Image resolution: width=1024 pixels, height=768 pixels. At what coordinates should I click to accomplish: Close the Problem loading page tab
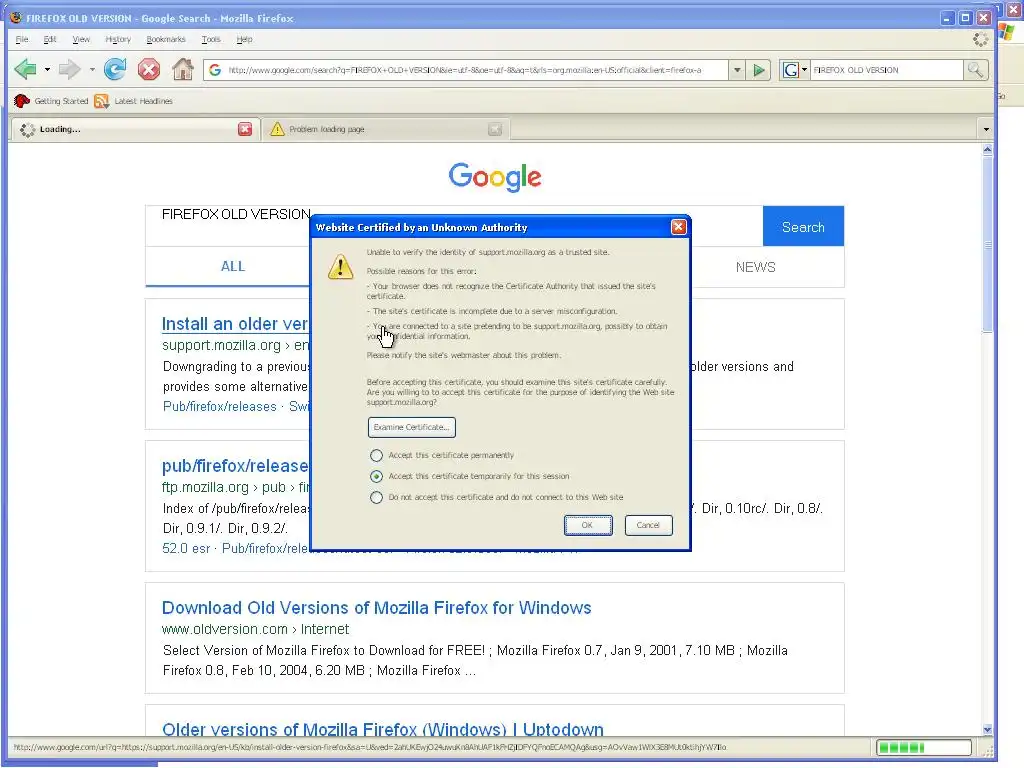point(495,129)
